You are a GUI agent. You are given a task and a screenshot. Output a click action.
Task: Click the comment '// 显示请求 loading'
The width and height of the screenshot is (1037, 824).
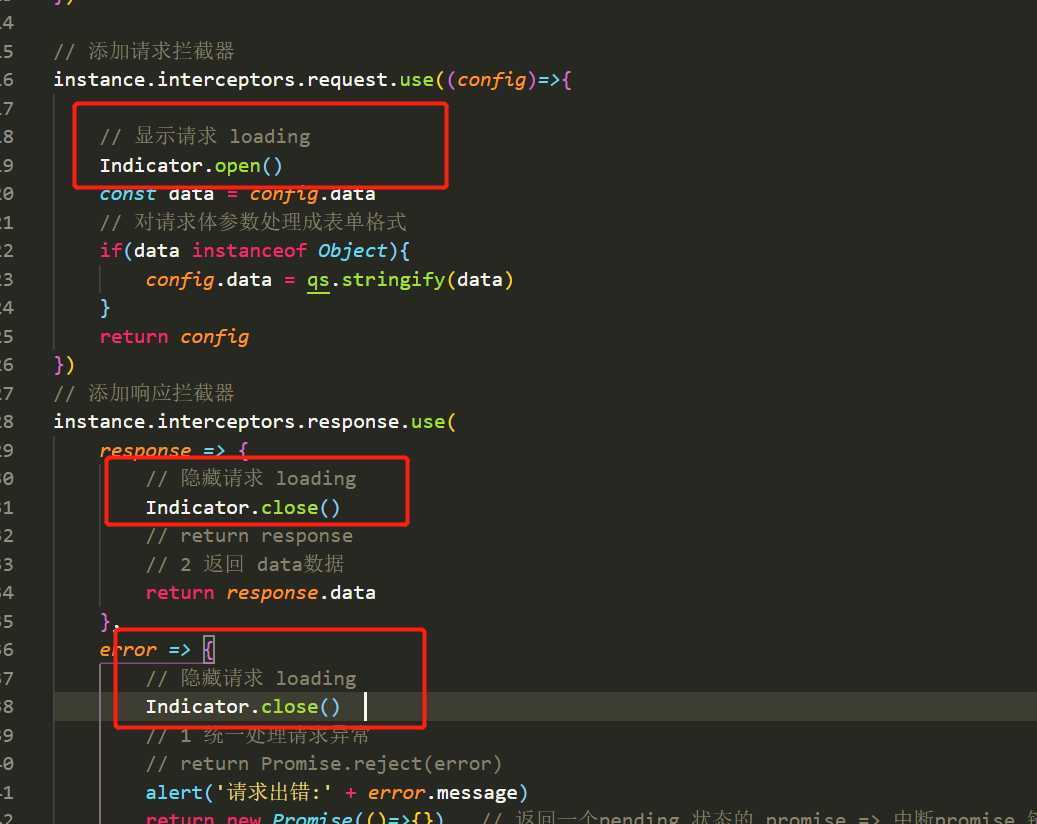point(205,136)
